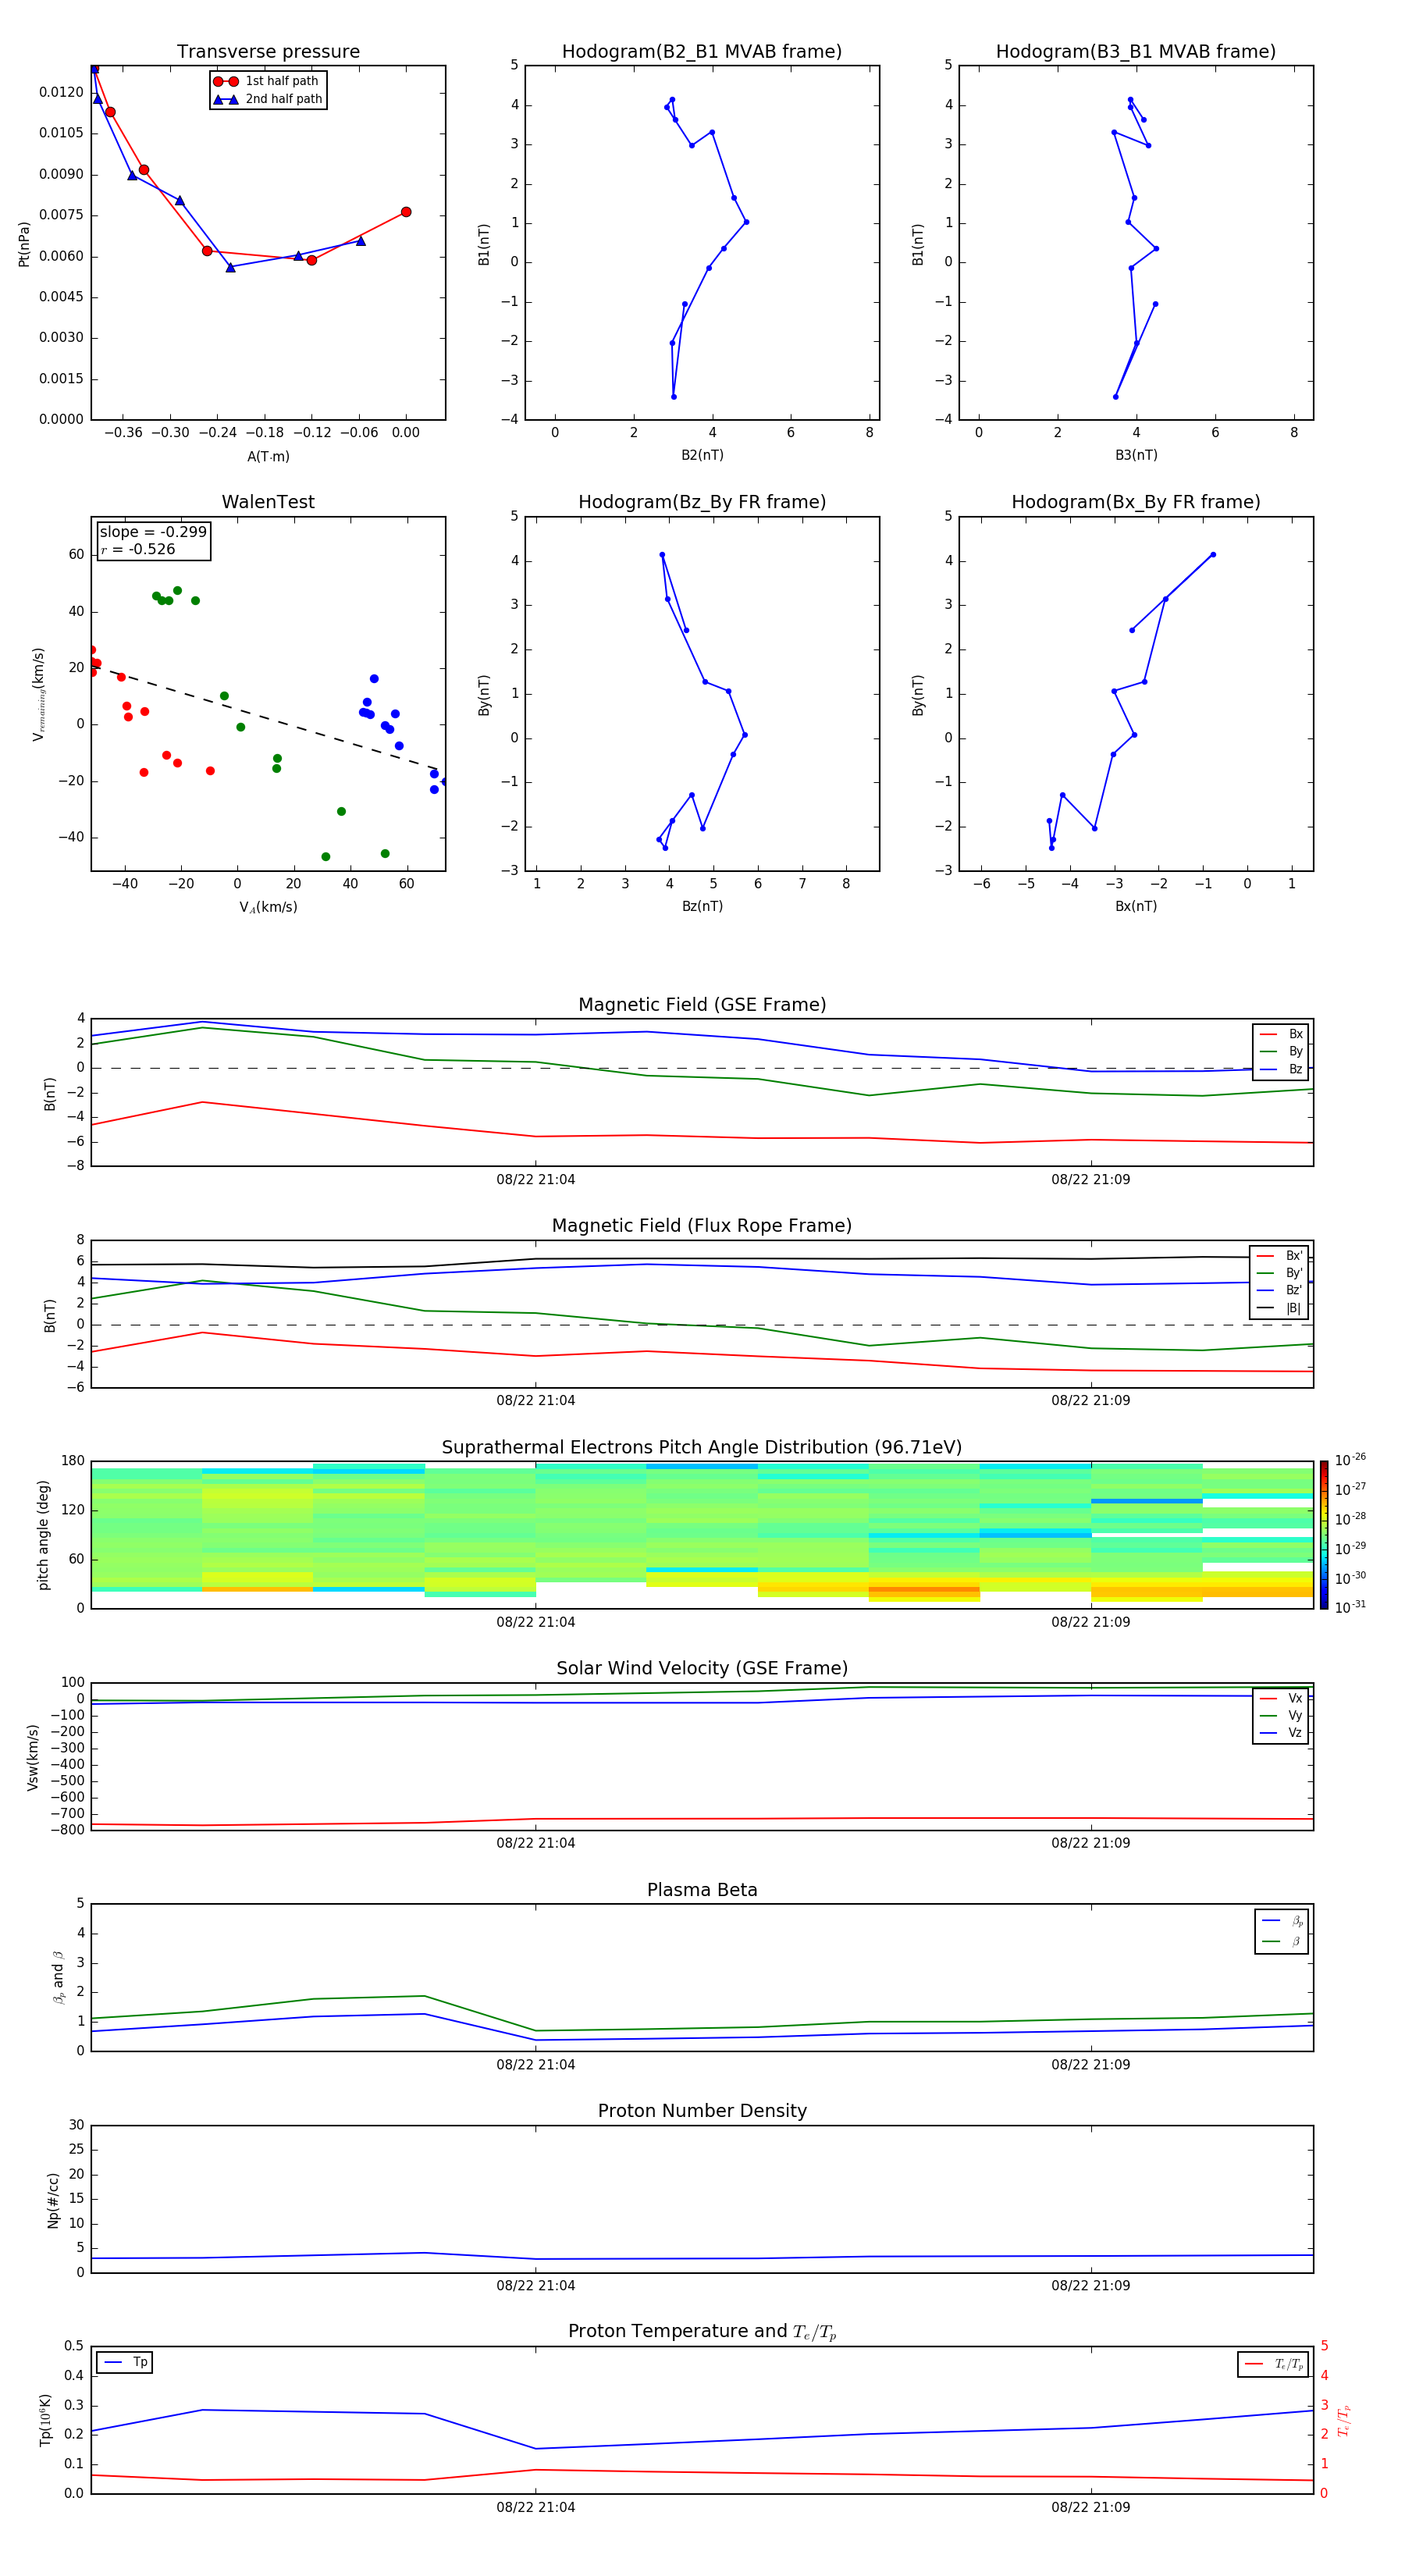Click the "Hodogram(Bz_By FR frame)" title
Viewport: 1405px width, 2576px height.
point(702,502)
